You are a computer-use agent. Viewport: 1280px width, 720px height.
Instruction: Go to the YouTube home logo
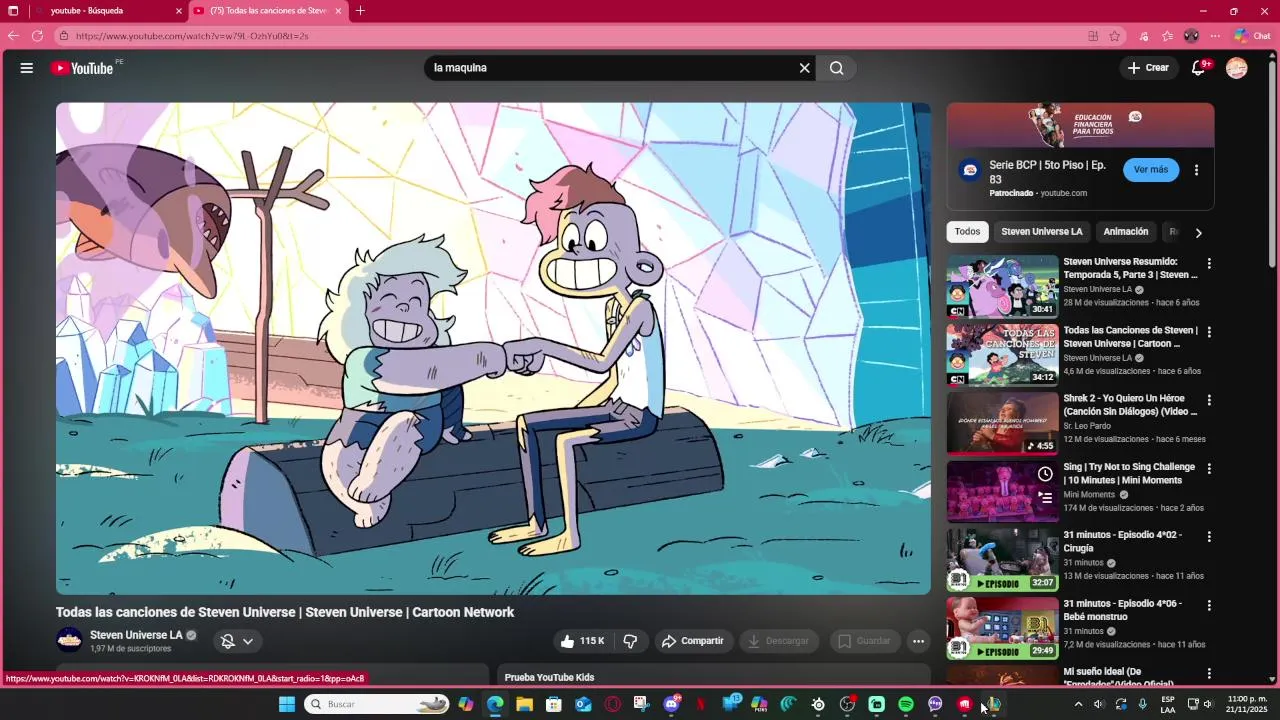pos(82,68)
